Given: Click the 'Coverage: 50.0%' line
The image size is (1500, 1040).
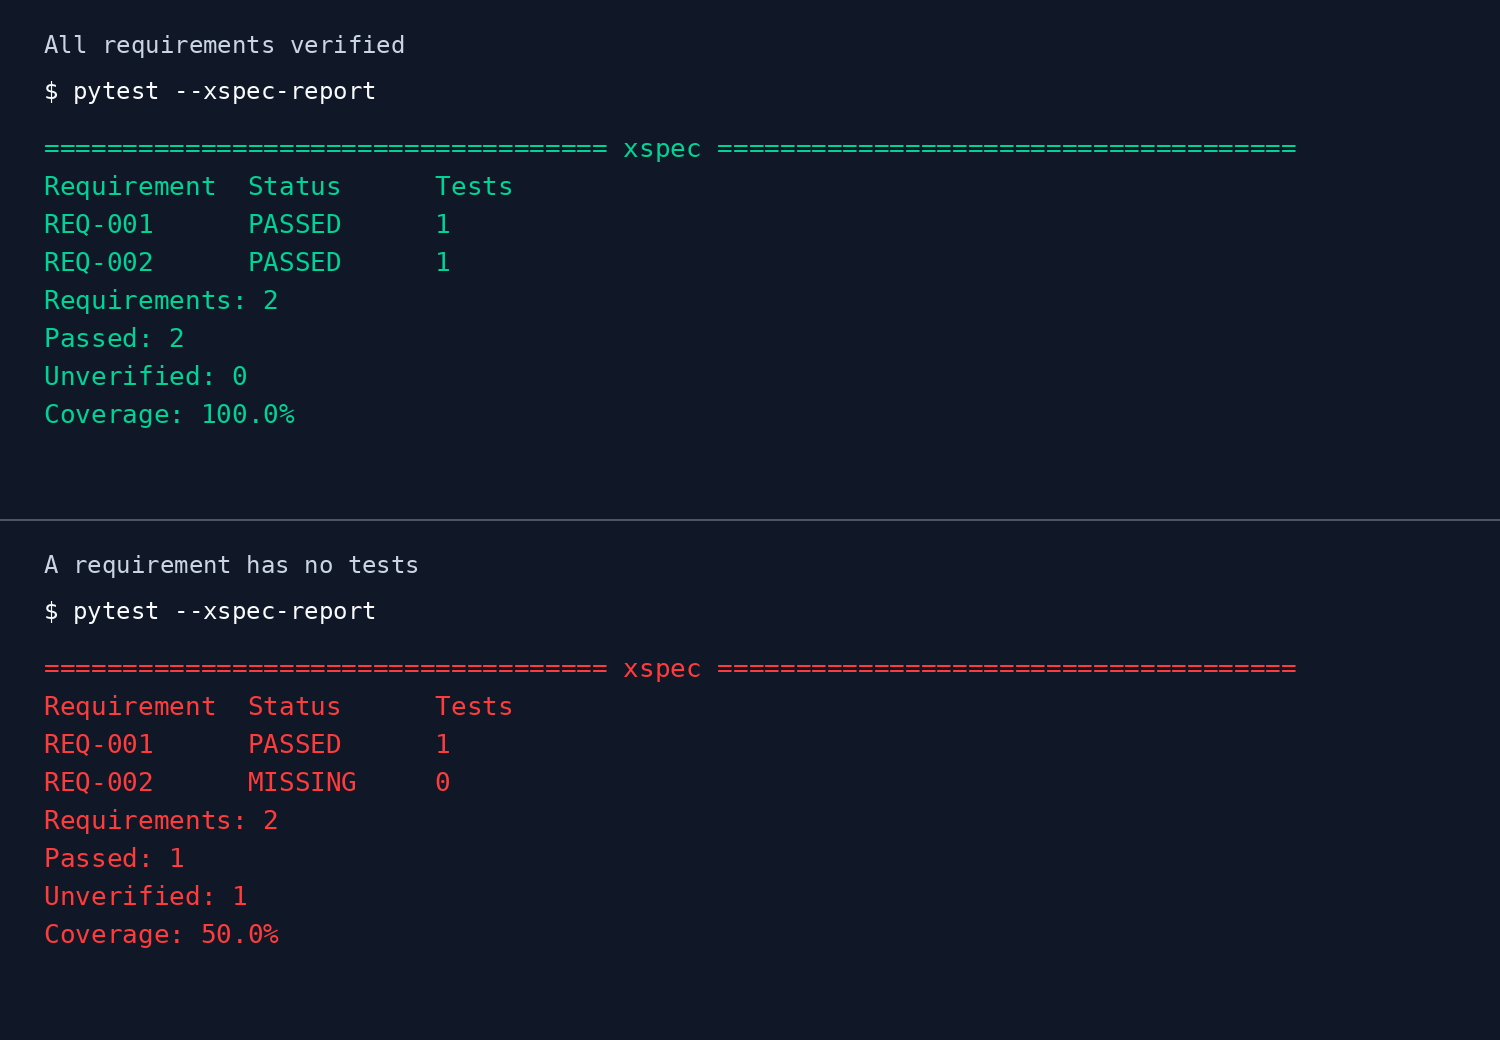Looking at the screenshot, I should point(161,935).
